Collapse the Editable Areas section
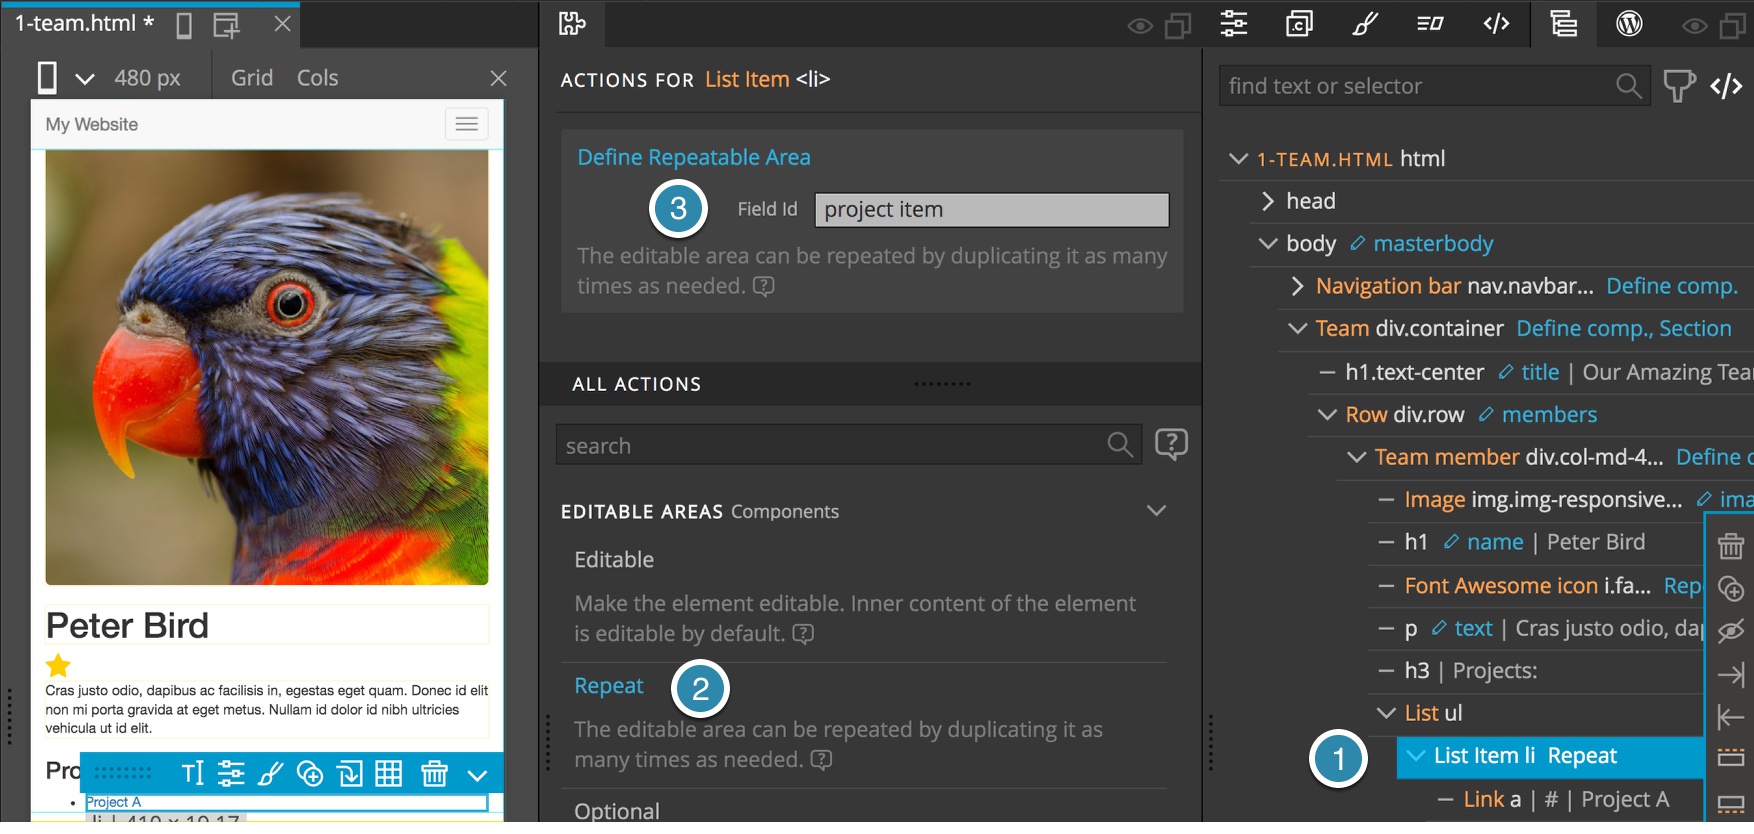 (x=1157, y=511)
